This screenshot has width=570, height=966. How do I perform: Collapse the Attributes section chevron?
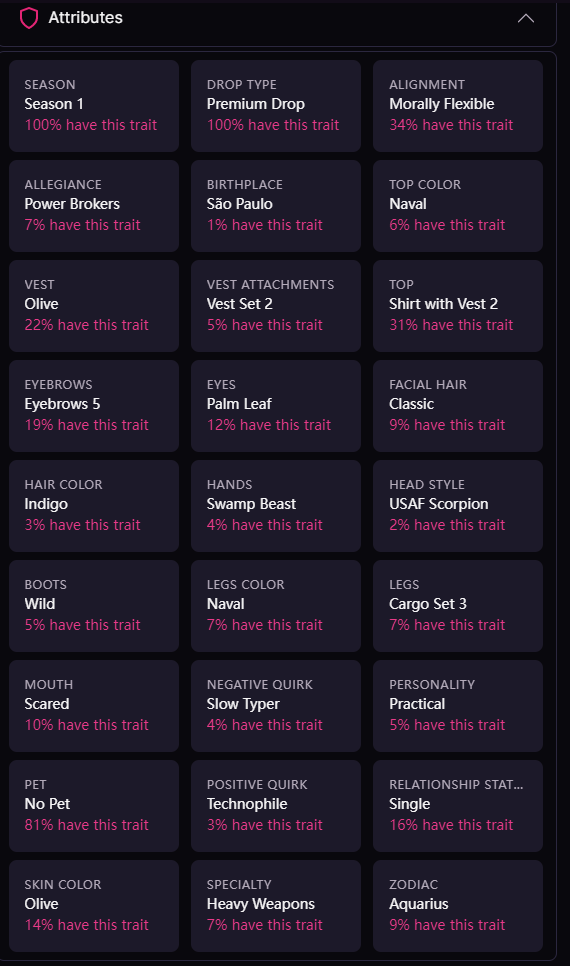526,18
